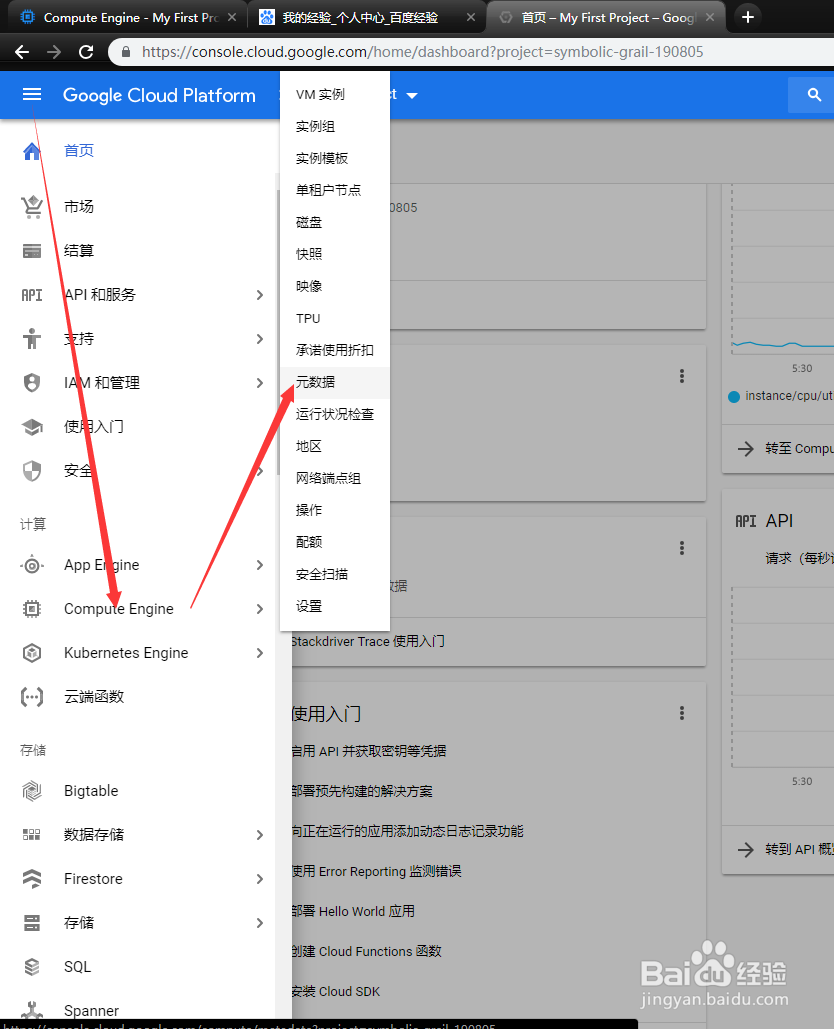Viewport: 834px width, 1029px height.
Task: Open 首页 in the sidebar
Action: (79, 151)
